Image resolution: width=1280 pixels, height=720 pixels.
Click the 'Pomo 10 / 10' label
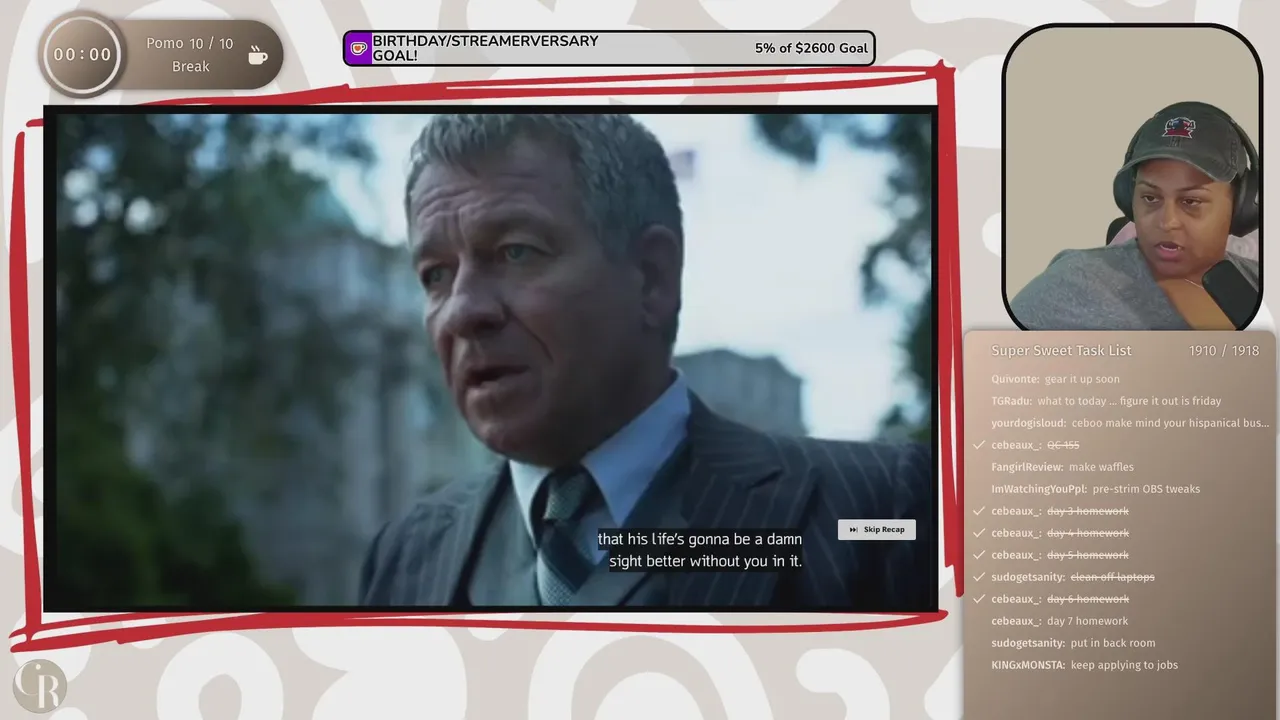(190, 44)
